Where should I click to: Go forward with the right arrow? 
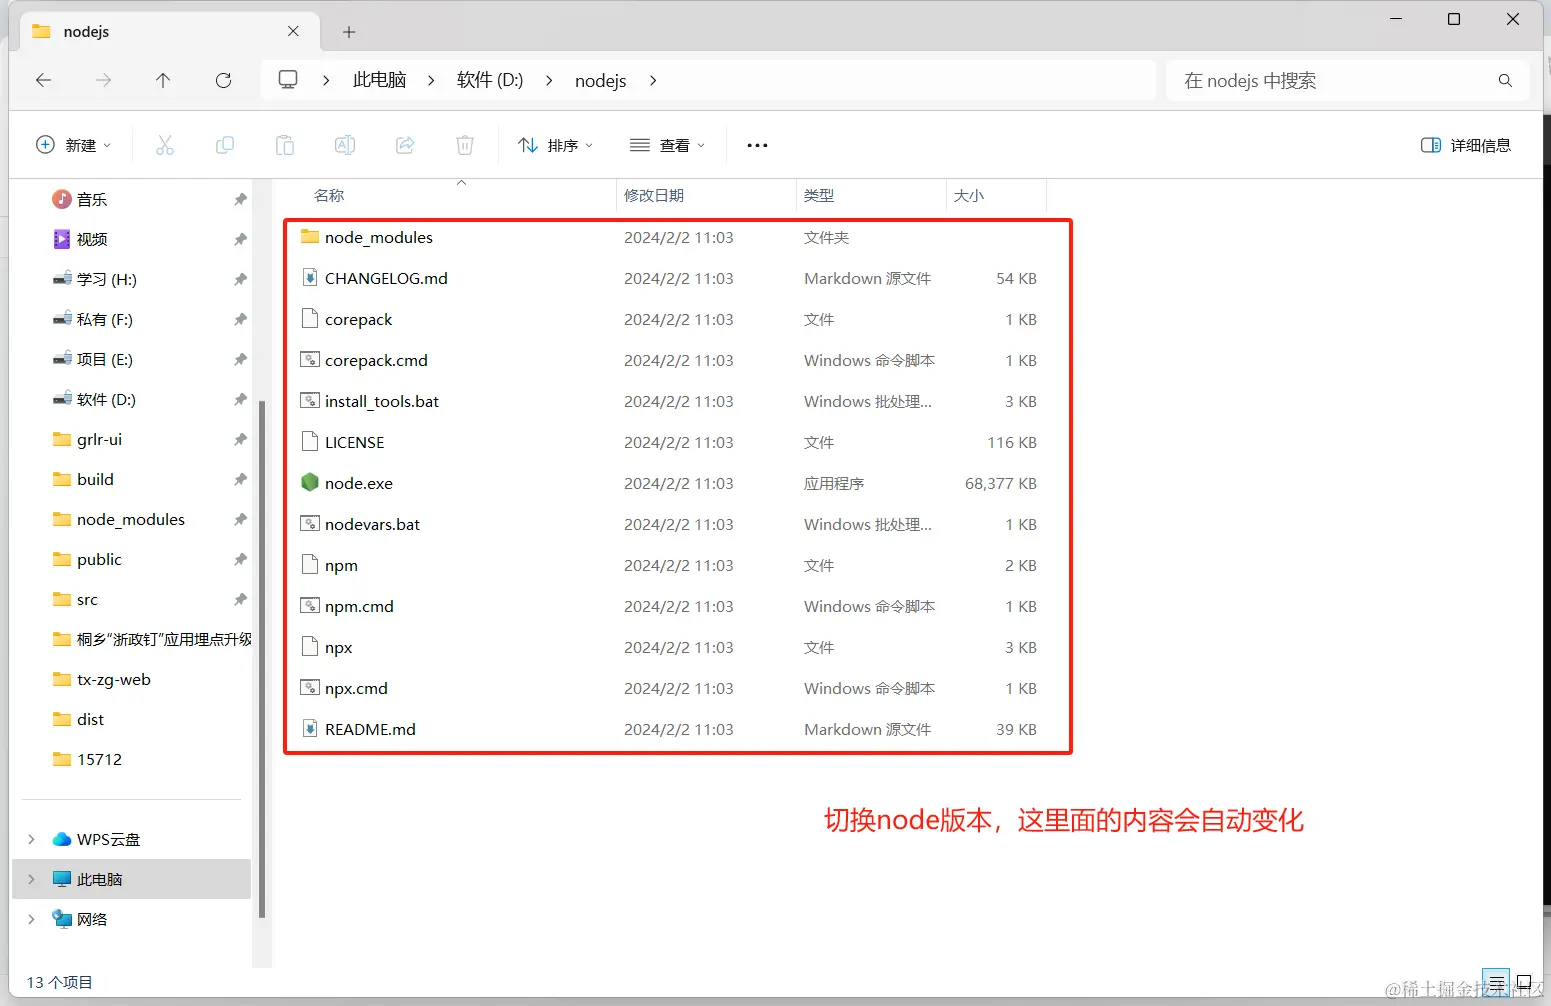coord(103,80)
